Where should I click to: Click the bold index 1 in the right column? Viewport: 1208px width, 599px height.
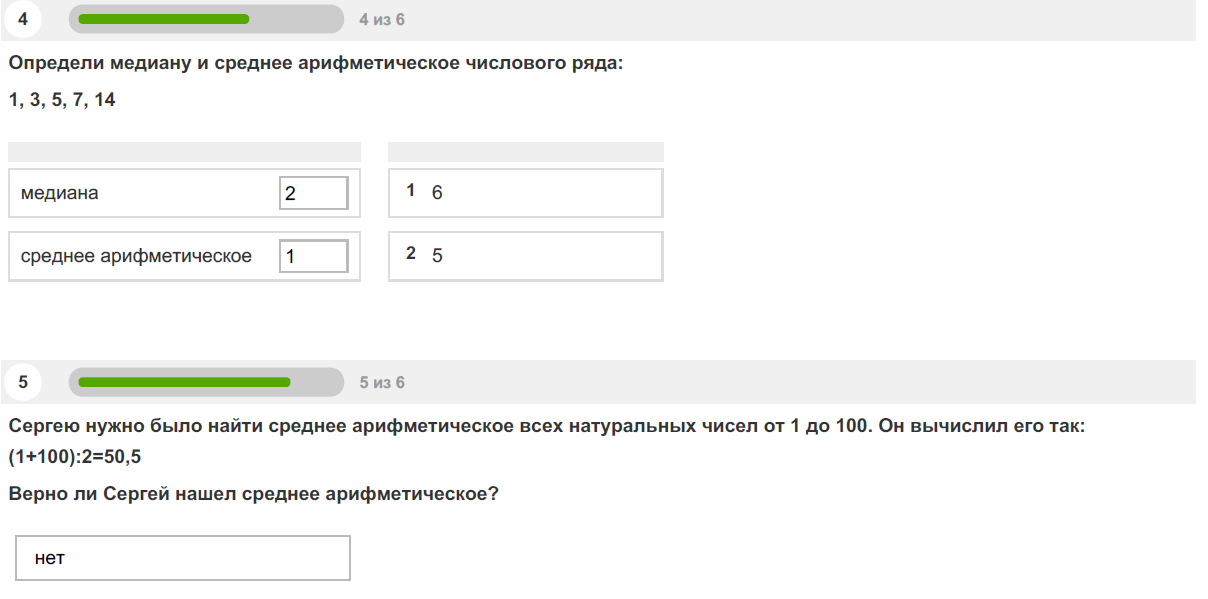click(411, 191)
